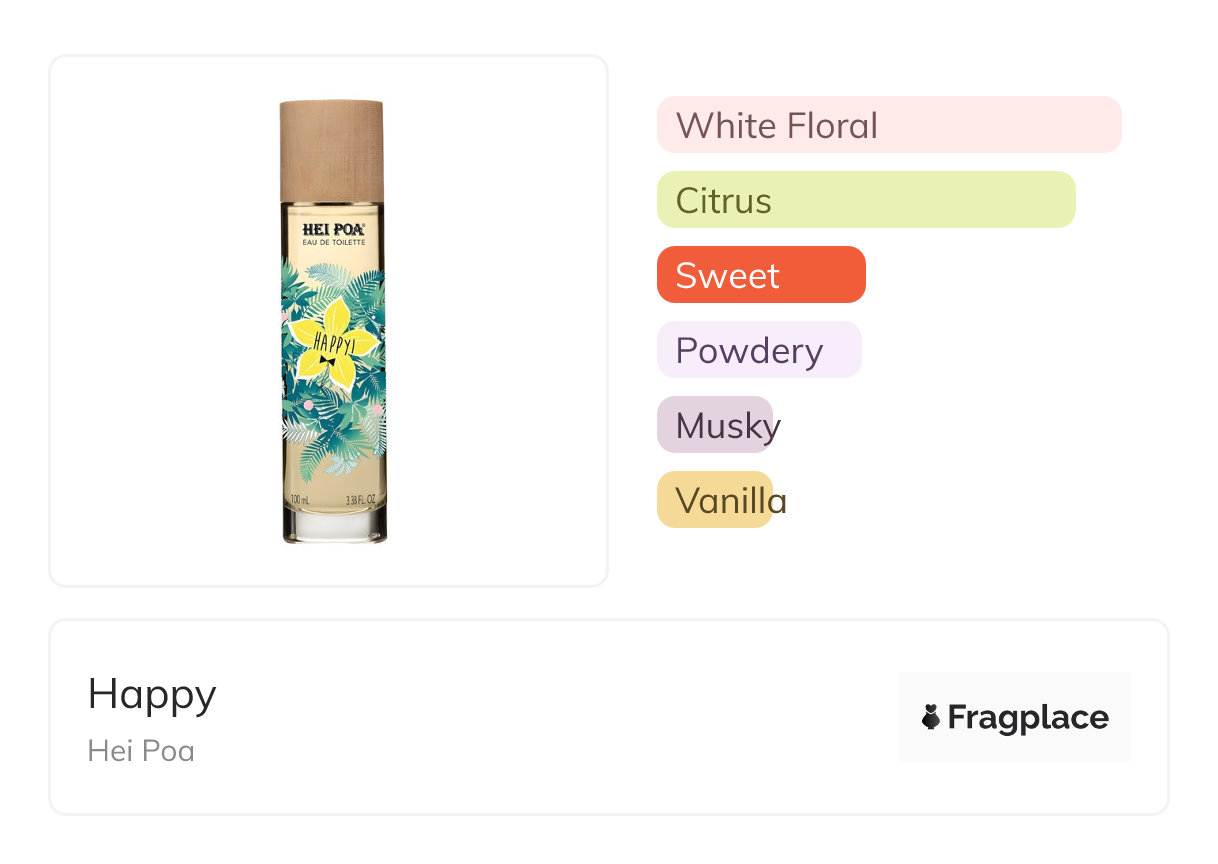Select the White Floral accord bar
The height and width of the screenshot is (864, 1218).
click(888, 125)
